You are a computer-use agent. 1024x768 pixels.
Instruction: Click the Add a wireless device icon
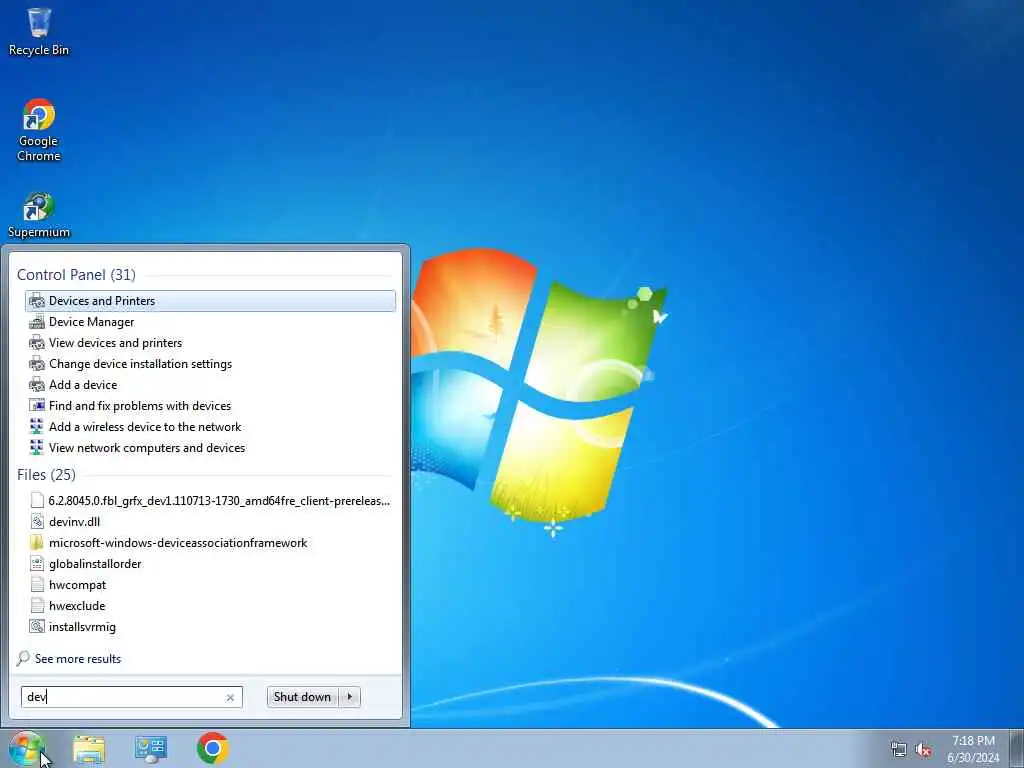(37, 426)
